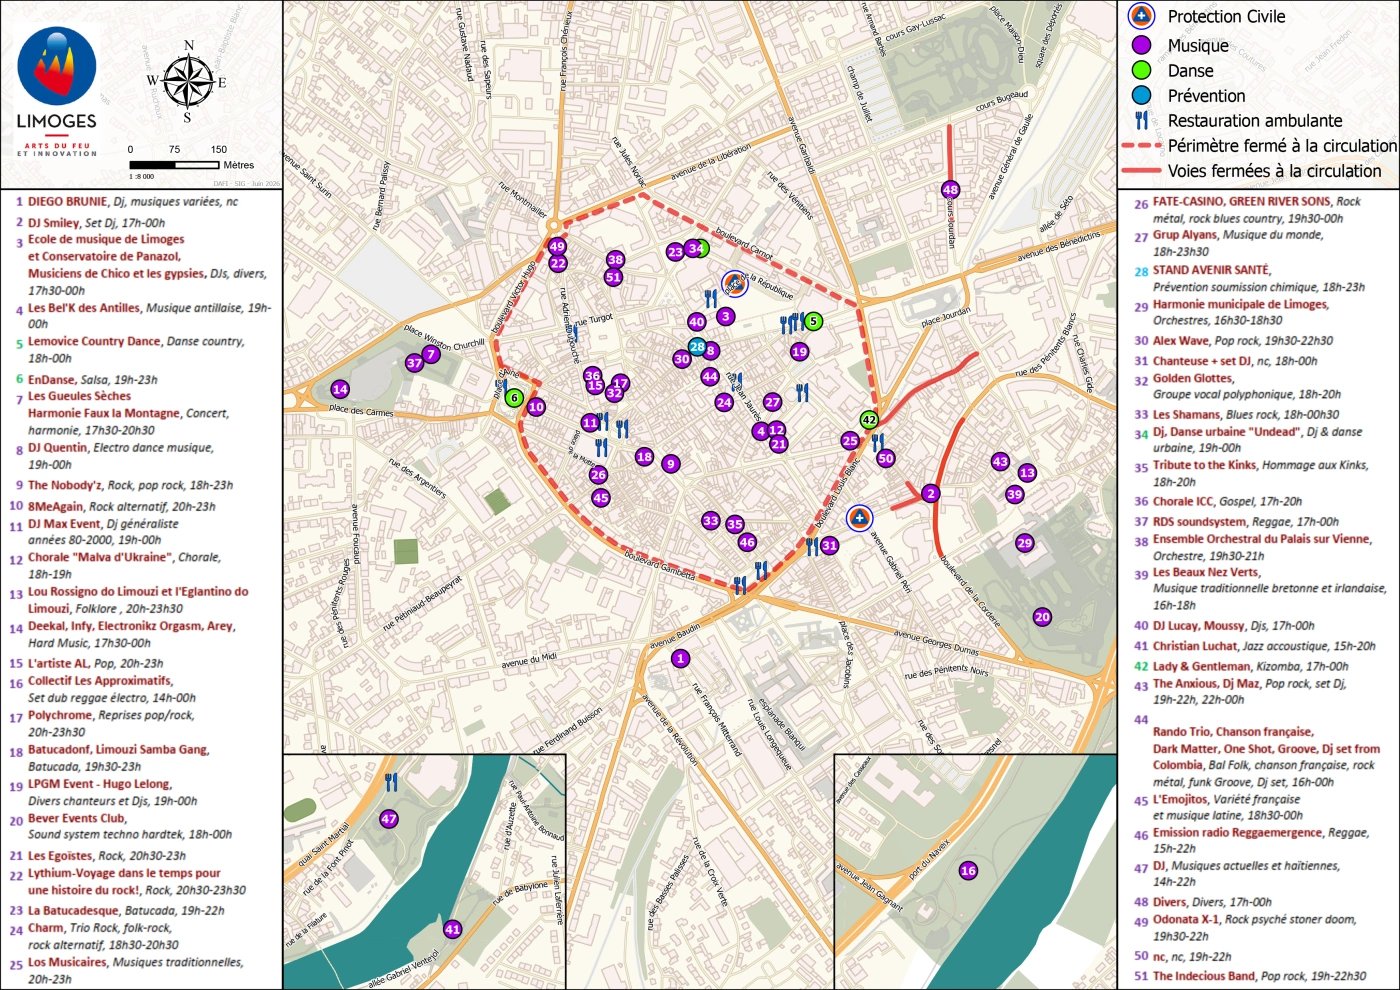1400x990 pixels.
Task: Click the compass rose
Action: pyautogui.click(x=187, y=81)
